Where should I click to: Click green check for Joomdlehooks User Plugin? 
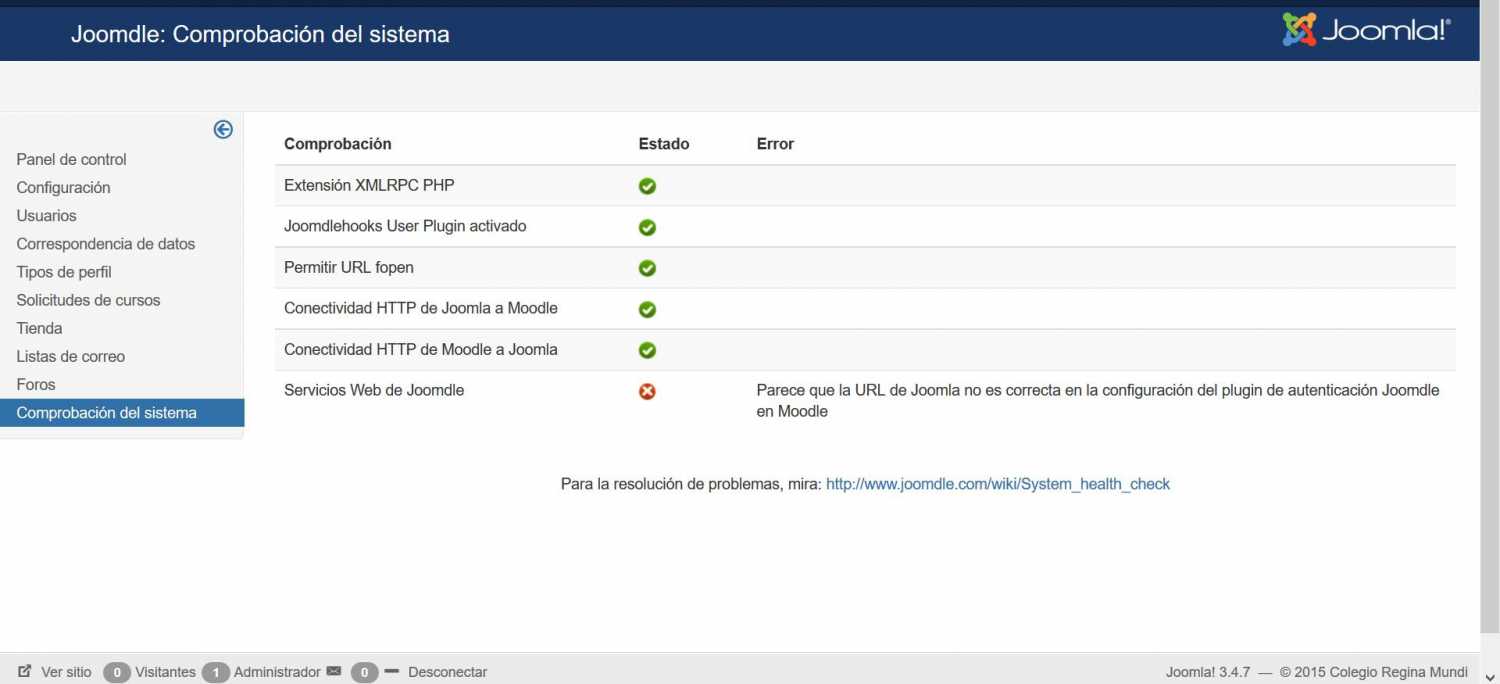tap(647, 227)
